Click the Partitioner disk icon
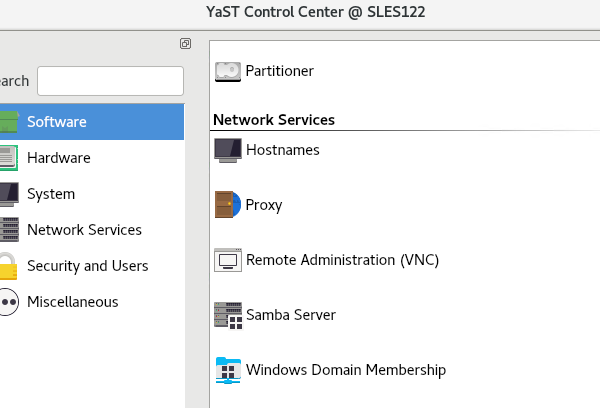 pyautogui.click(x=228, y=71)
